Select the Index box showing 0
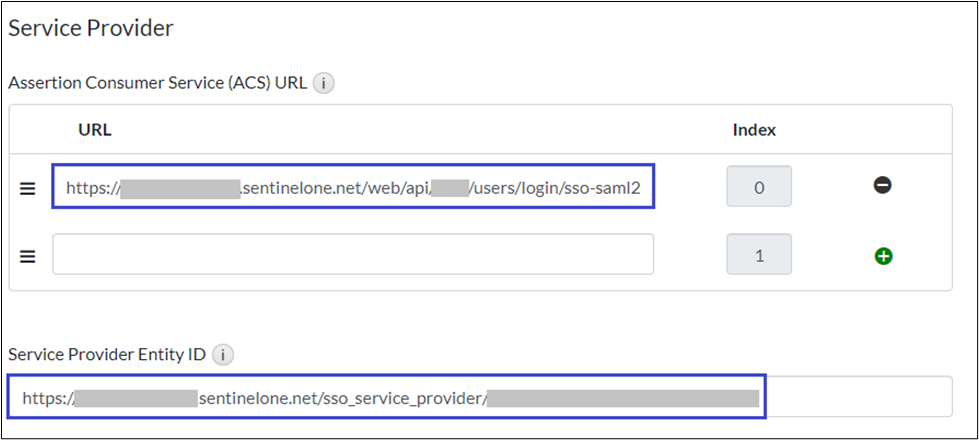This screenshot has height=440, width=979. coord(759,187)
